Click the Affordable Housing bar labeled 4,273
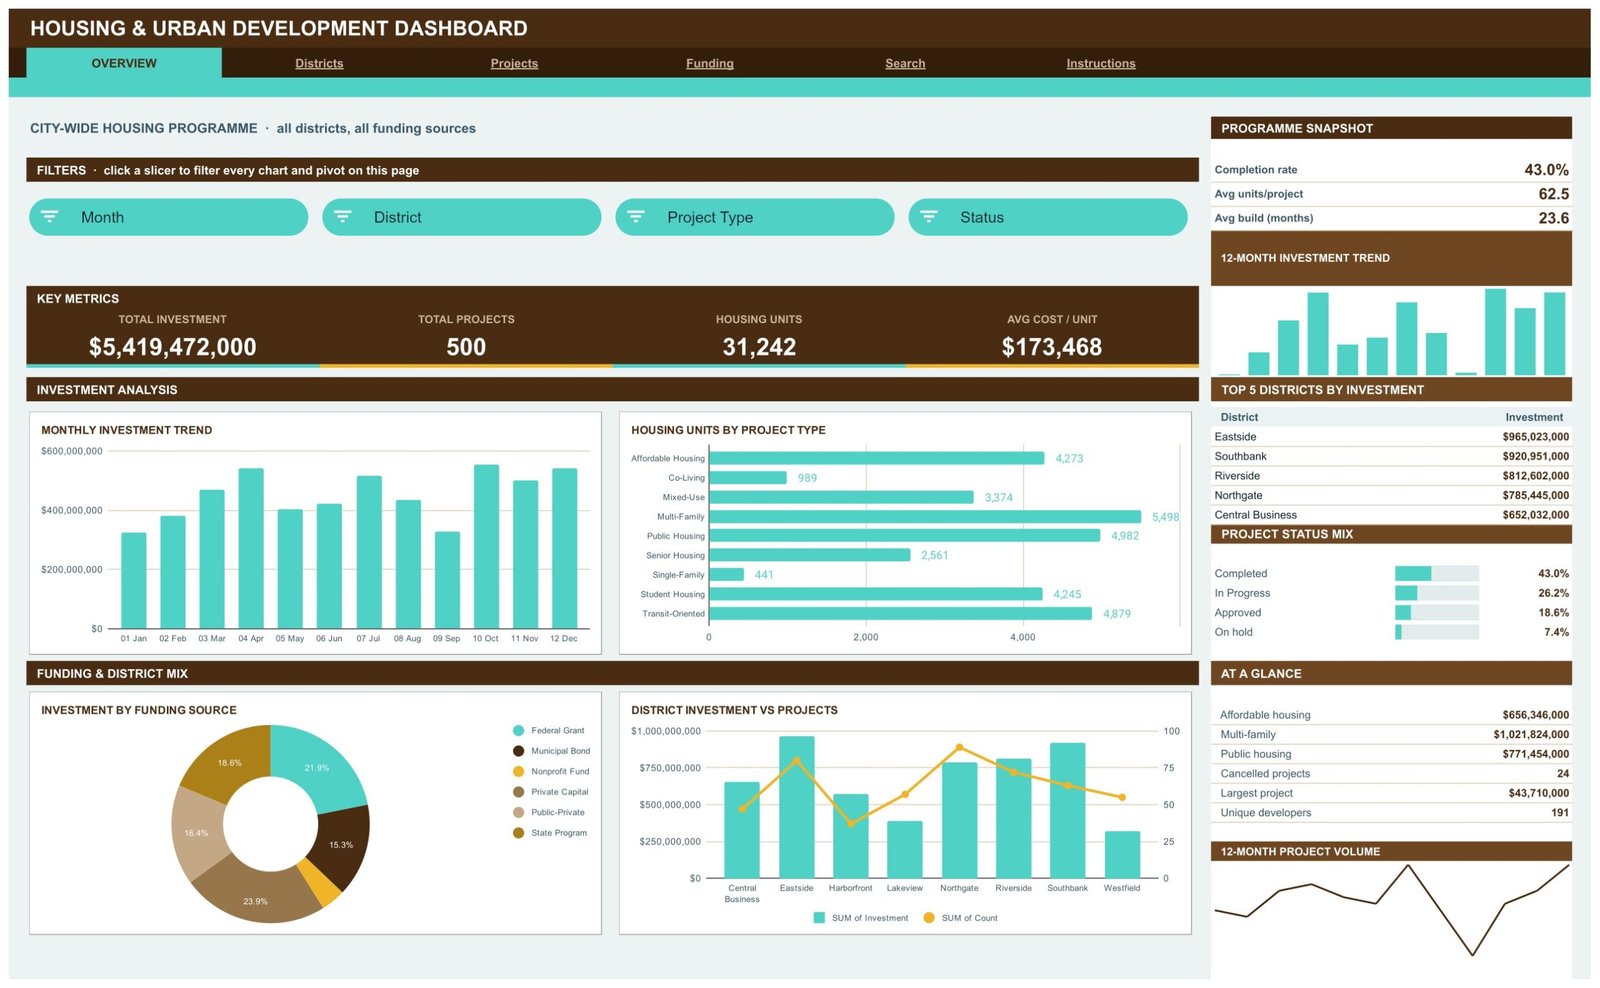The height and width of the screenshot is (988, 1600). [x=877, y=458]
